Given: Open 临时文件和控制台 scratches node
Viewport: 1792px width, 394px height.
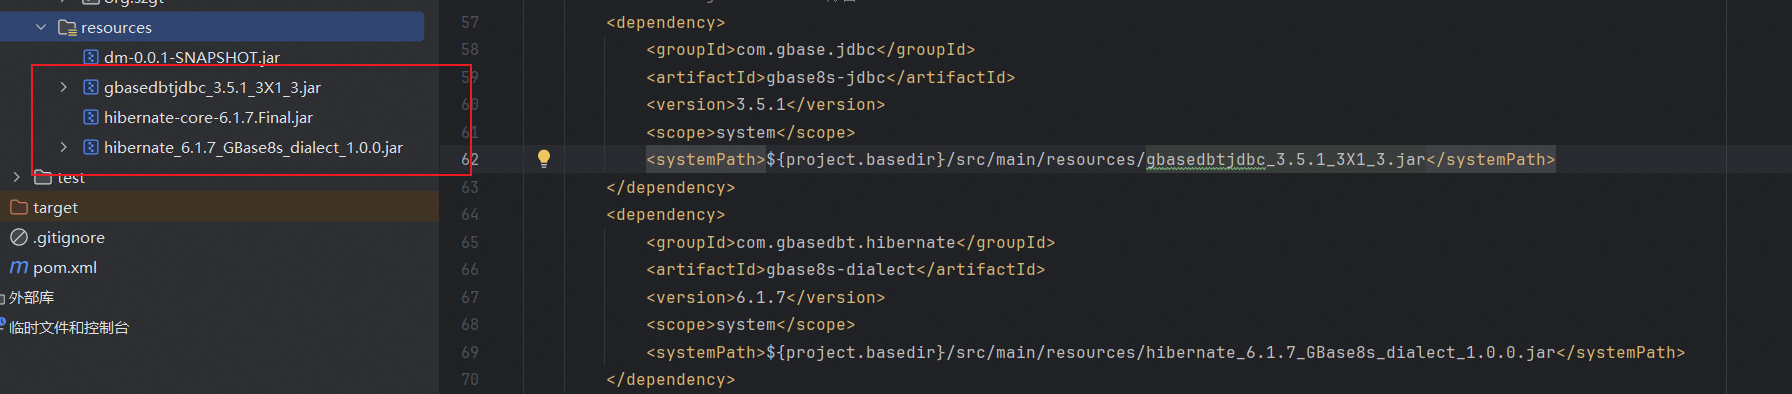Looking at the screenshot, I should [69, 327].
